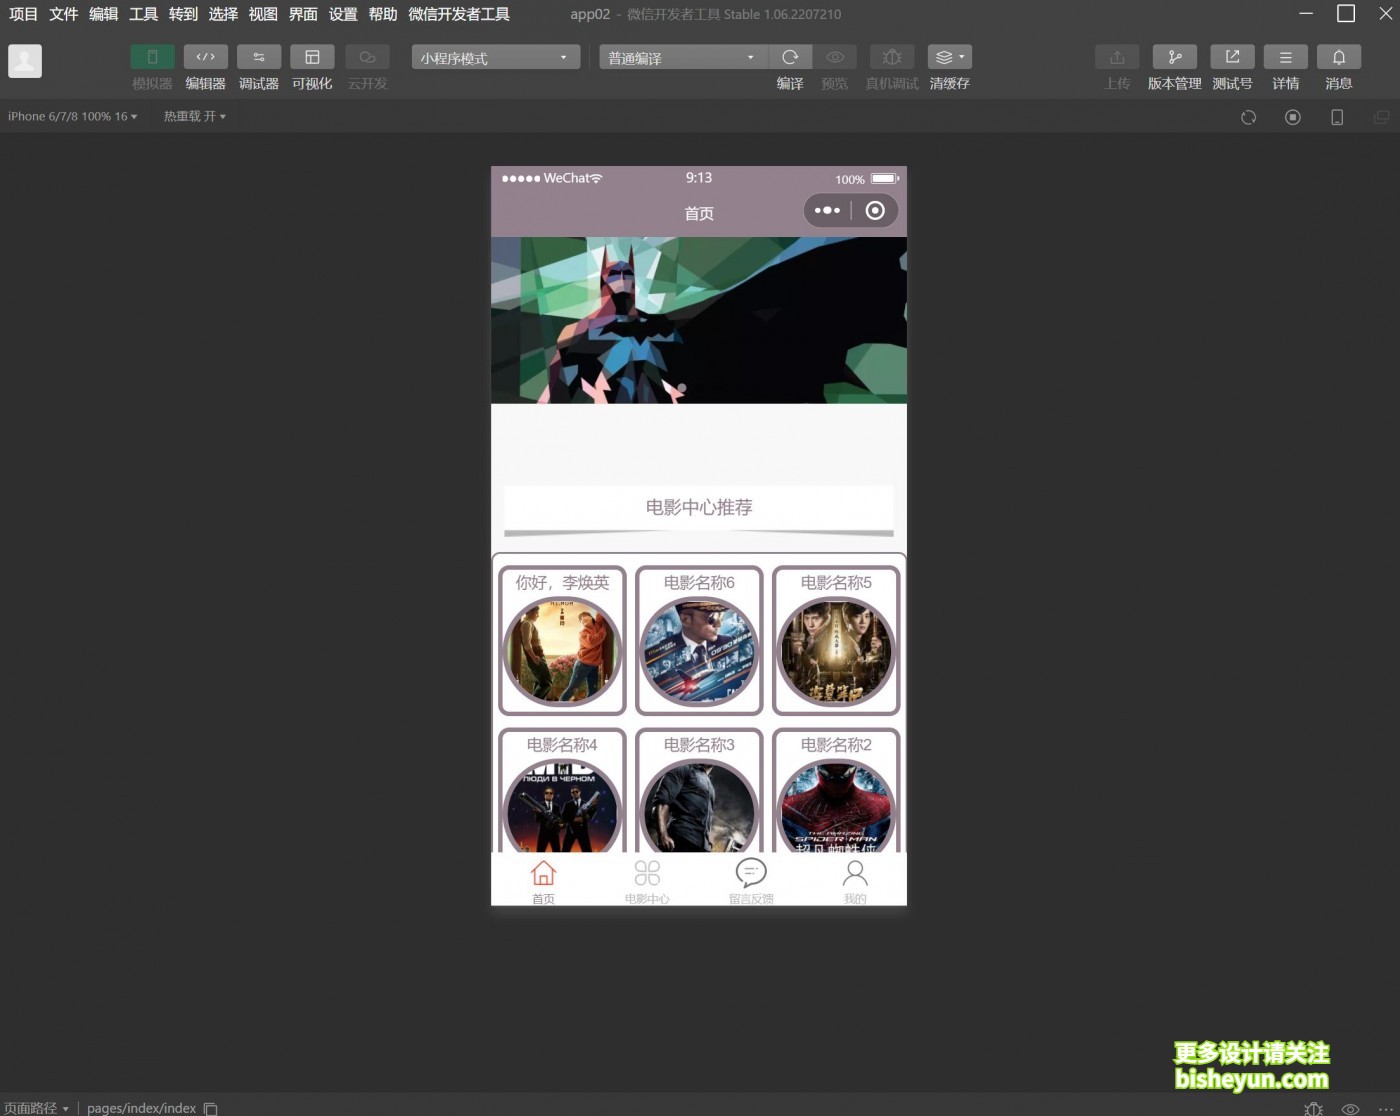
Task: Open the 设置 menu
Action: tap(343, 14)
